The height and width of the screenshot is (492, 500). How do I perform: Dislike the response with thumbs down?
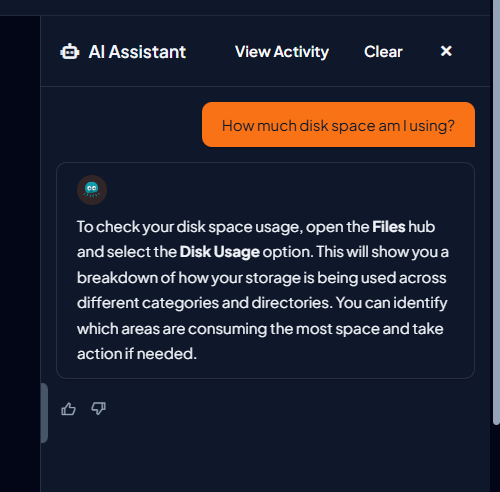pyautogui.click(x=99, y=408)
